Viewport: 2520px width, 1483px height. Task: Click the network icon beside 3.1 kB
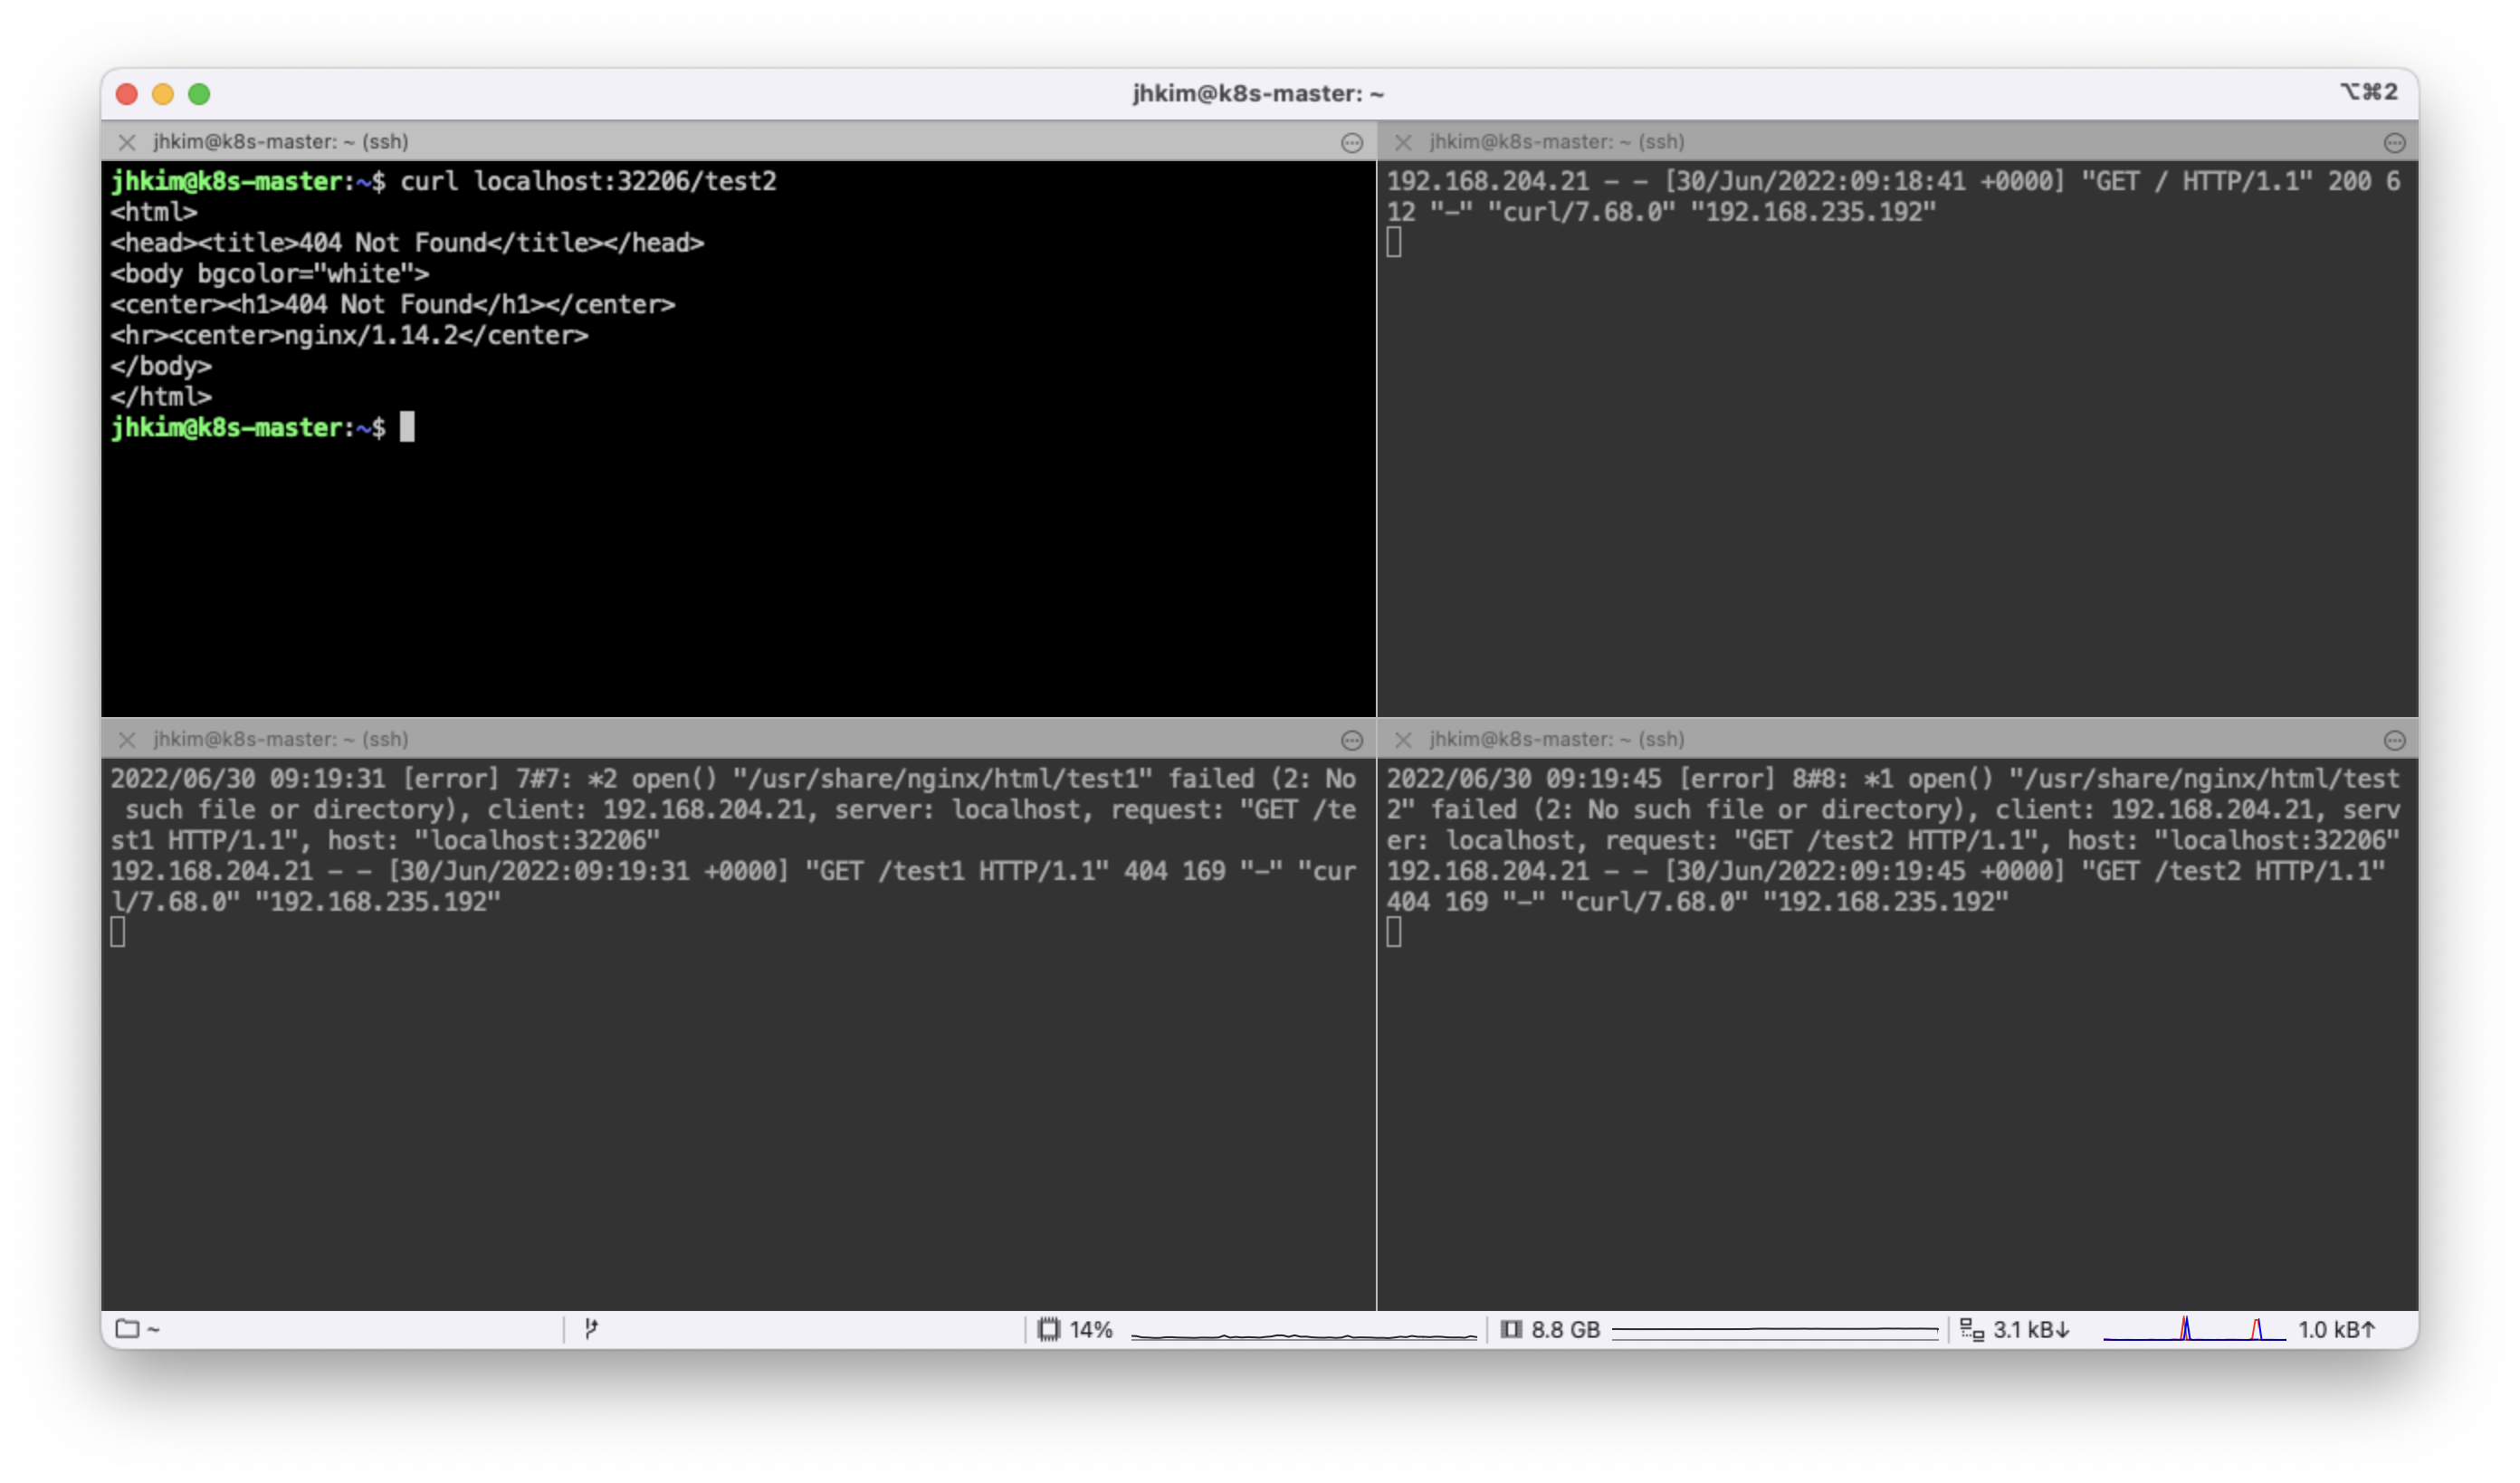pos(1971,1330)
